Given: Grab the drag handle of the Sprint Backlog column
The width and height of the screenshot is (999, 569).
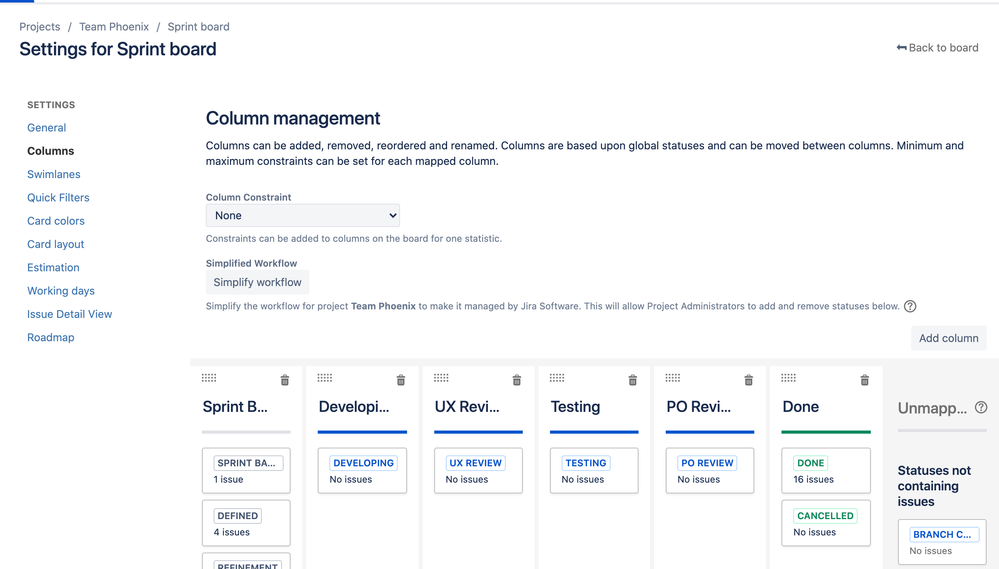Looking at the screenshot, I should click(x=209, y=378).
